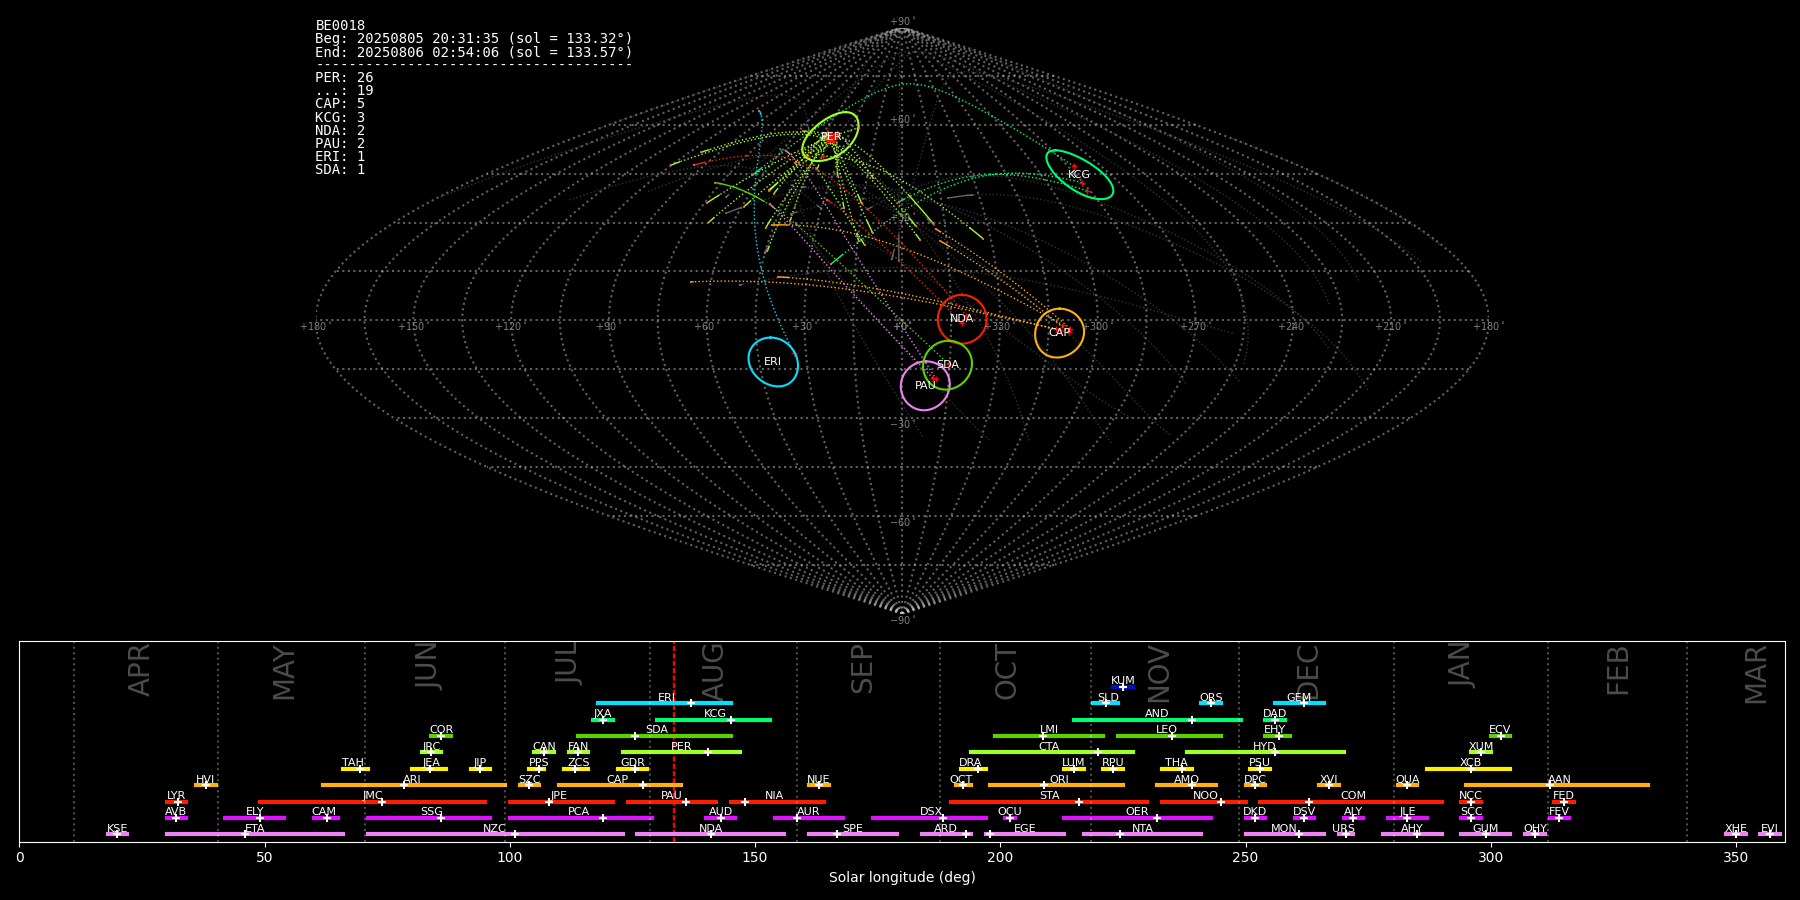
Task: Click the SPE activity bar in timeline
Action: 852,834
